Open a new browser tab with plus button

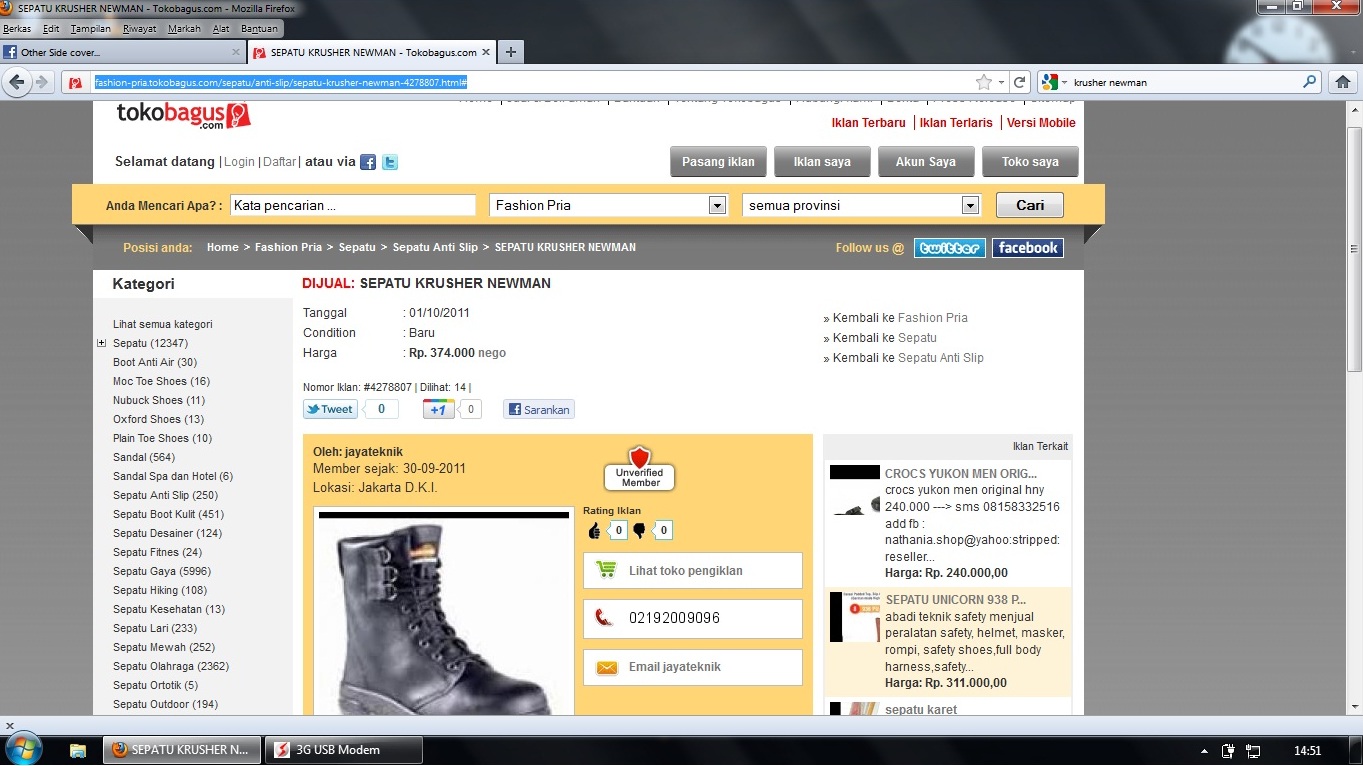[510, 52]
